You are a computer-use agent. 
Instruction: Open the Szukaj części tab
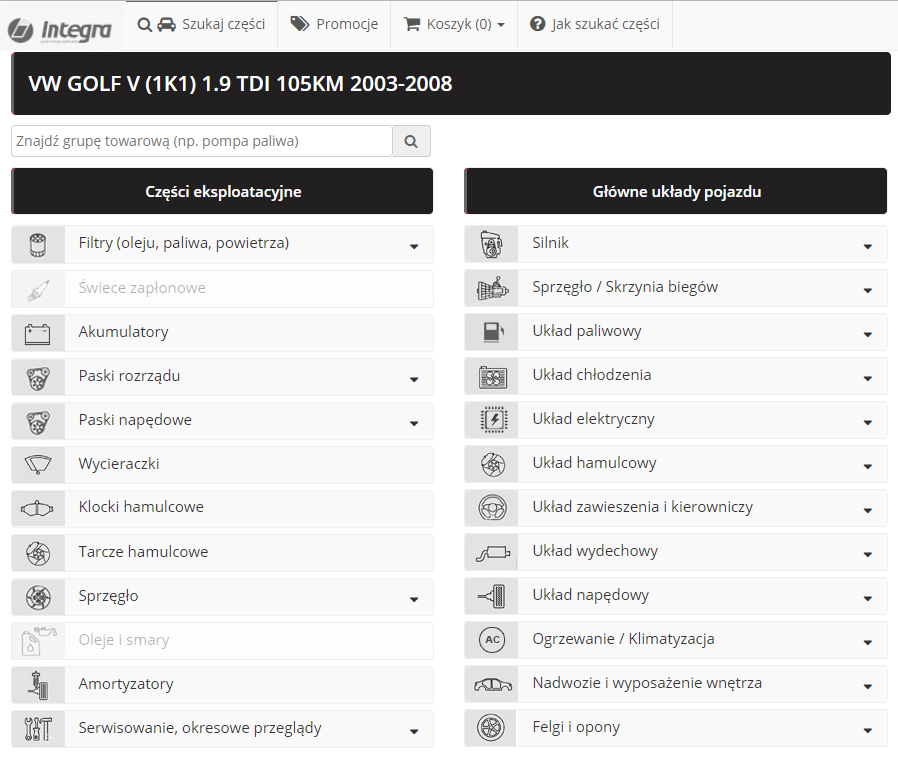pos(201,24)
